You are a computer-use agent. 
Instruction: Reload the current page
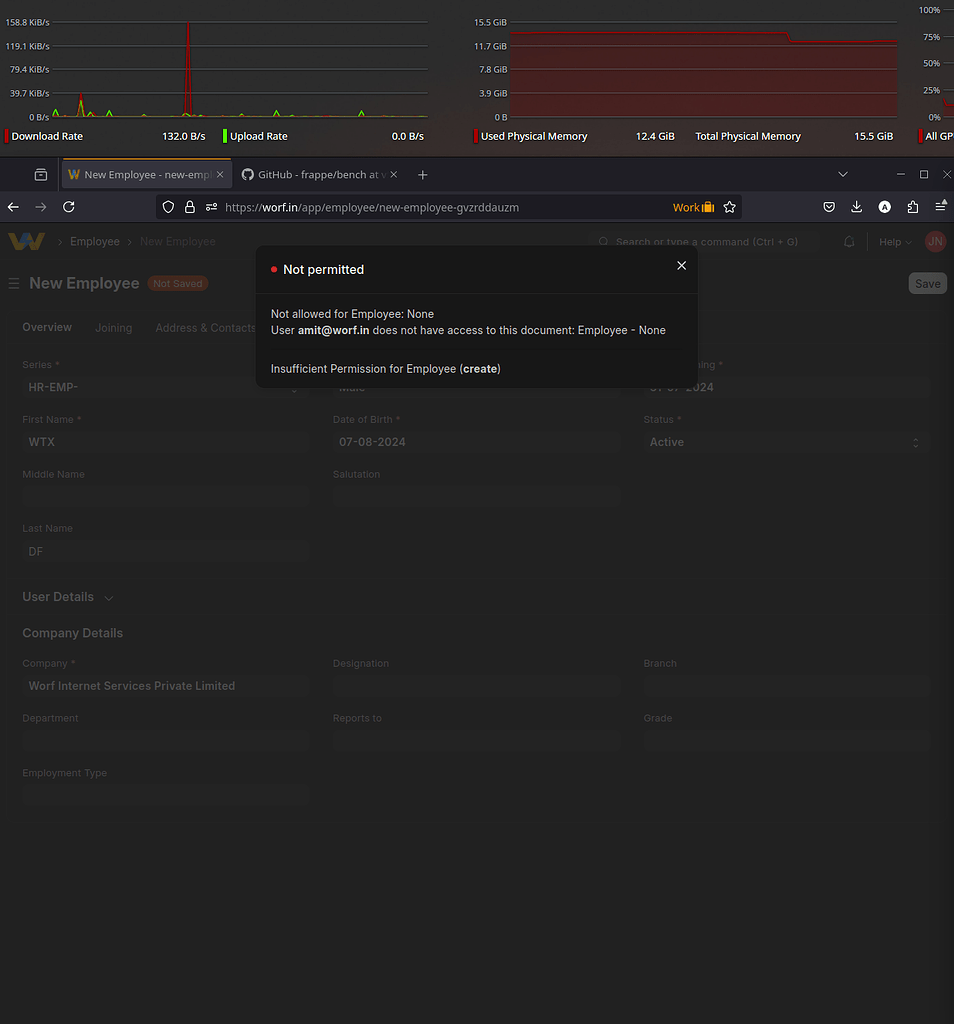pyautogui.click(x=68, y=207)
